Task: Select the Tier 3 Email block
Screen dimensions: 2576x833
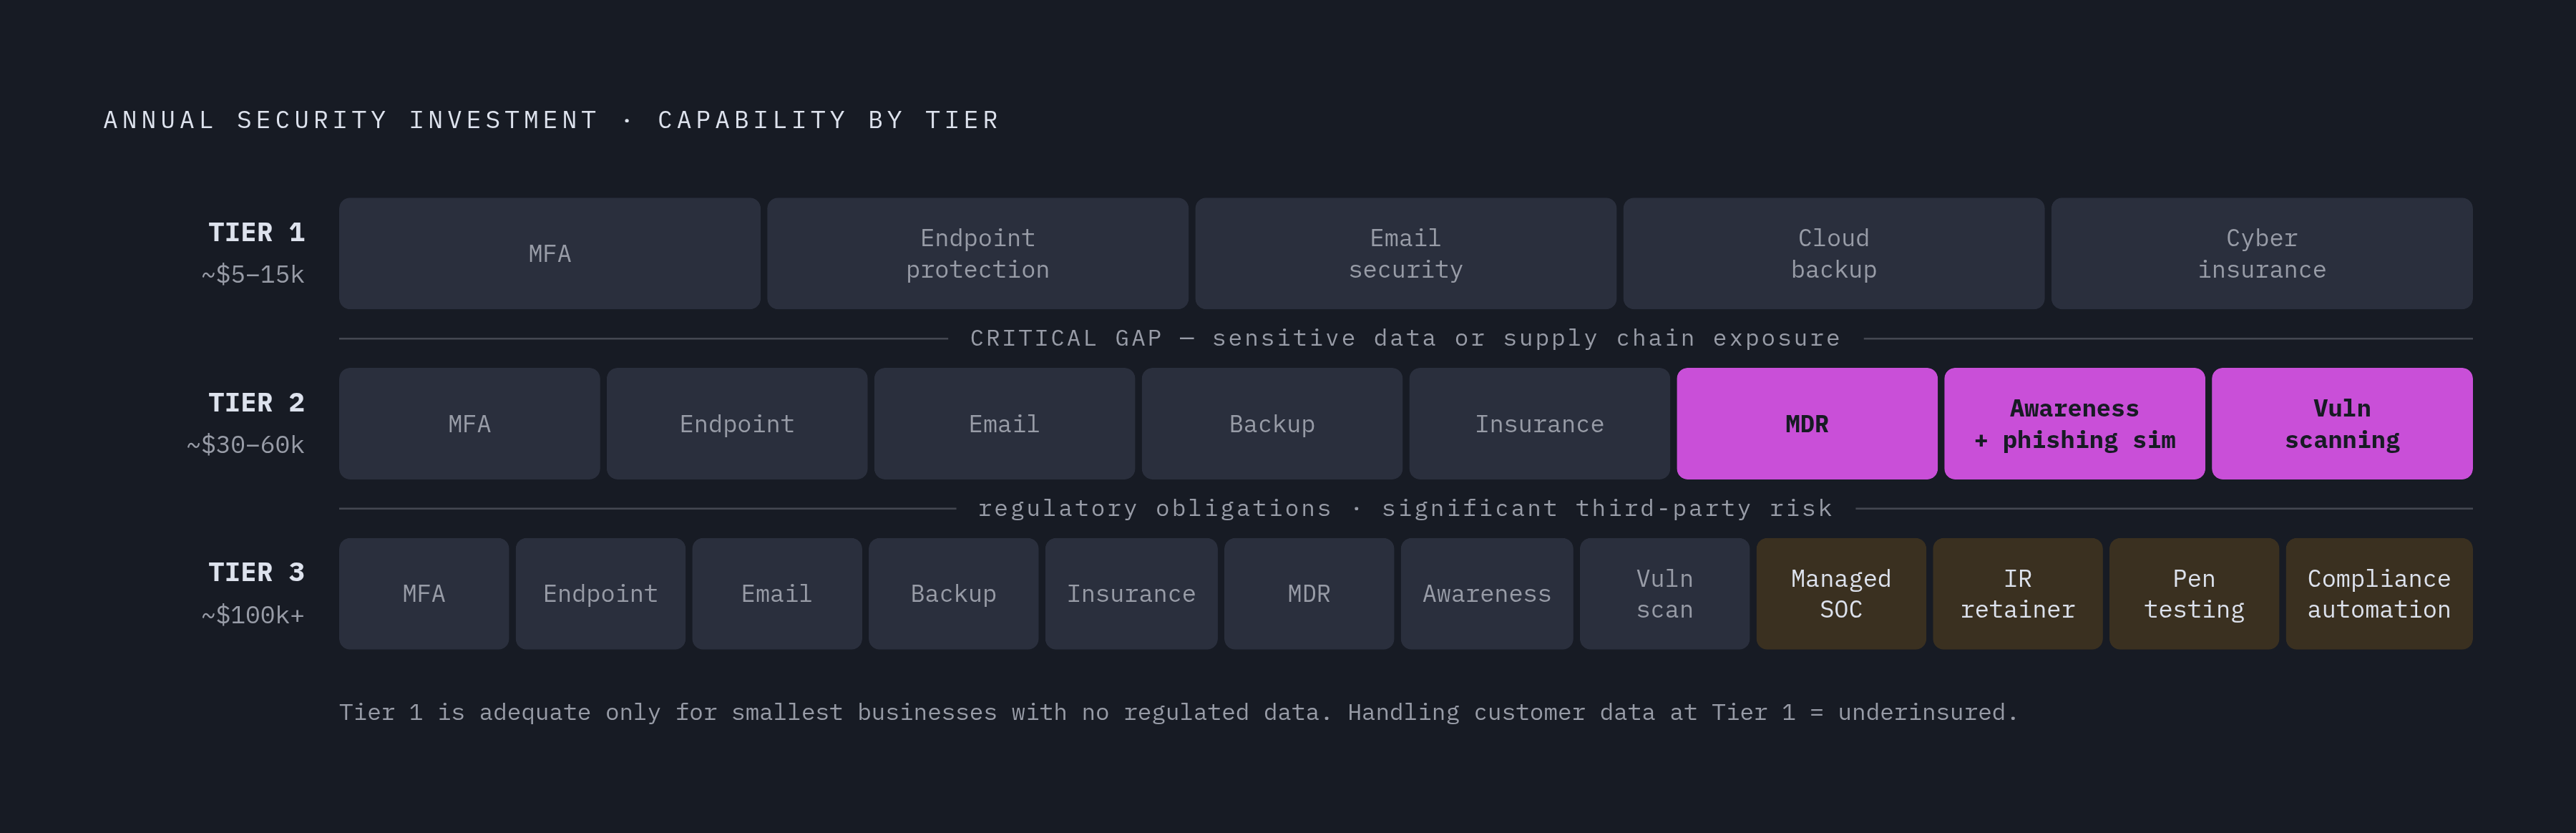Action: pyautogui.click(x=777, y=594)
